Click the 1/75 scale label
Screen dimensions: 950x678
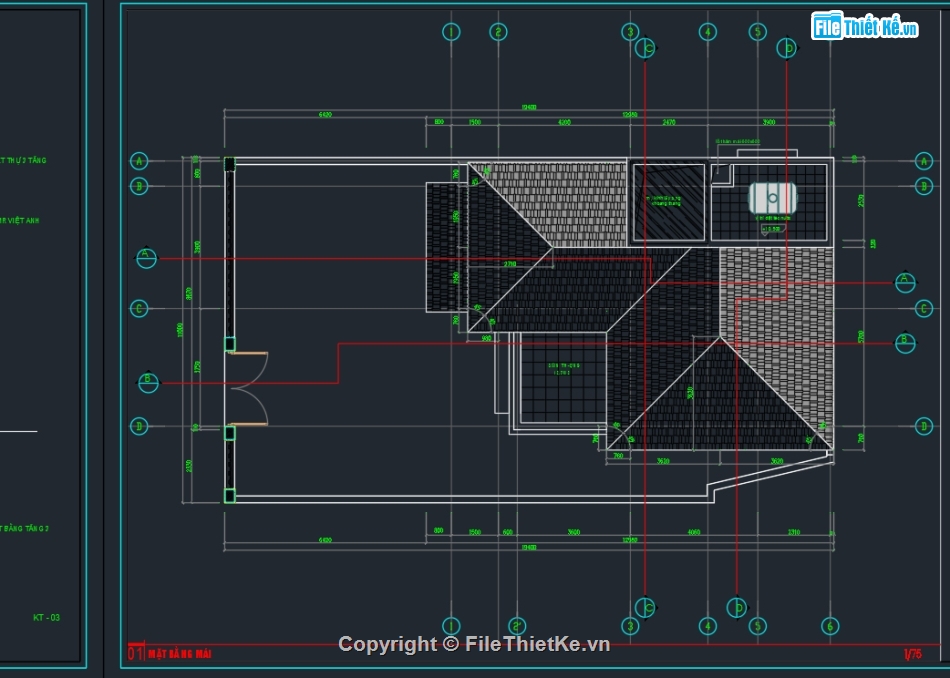pyautogui.click(x=912, y=654)
